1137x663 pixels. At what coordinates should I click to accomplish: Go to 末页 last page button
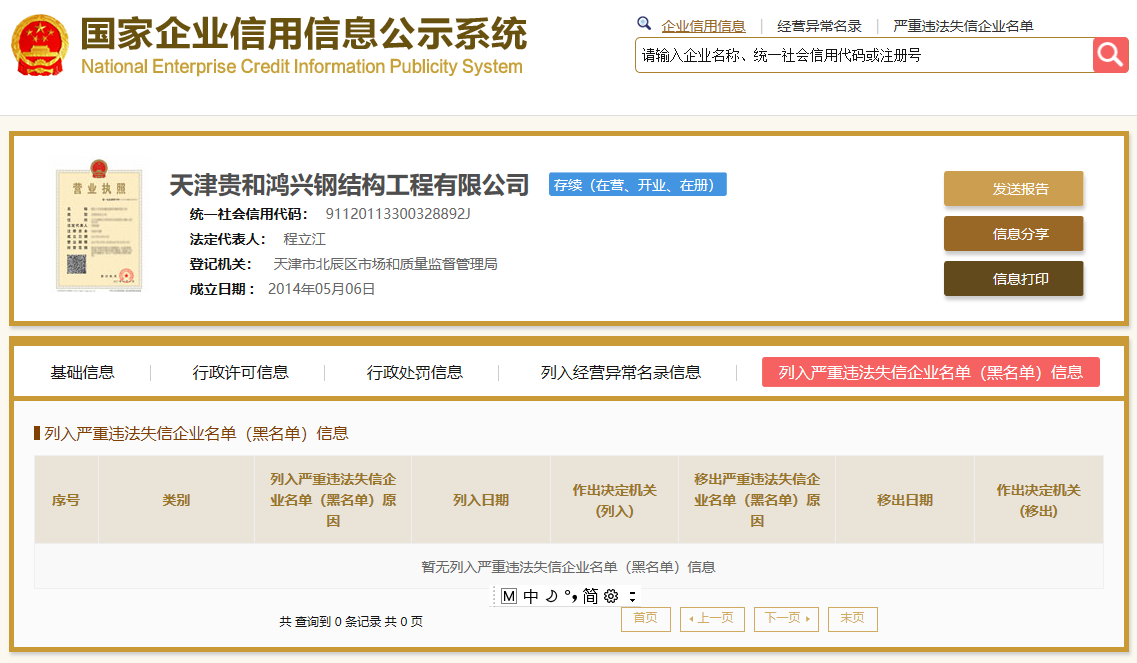[853, 619]
